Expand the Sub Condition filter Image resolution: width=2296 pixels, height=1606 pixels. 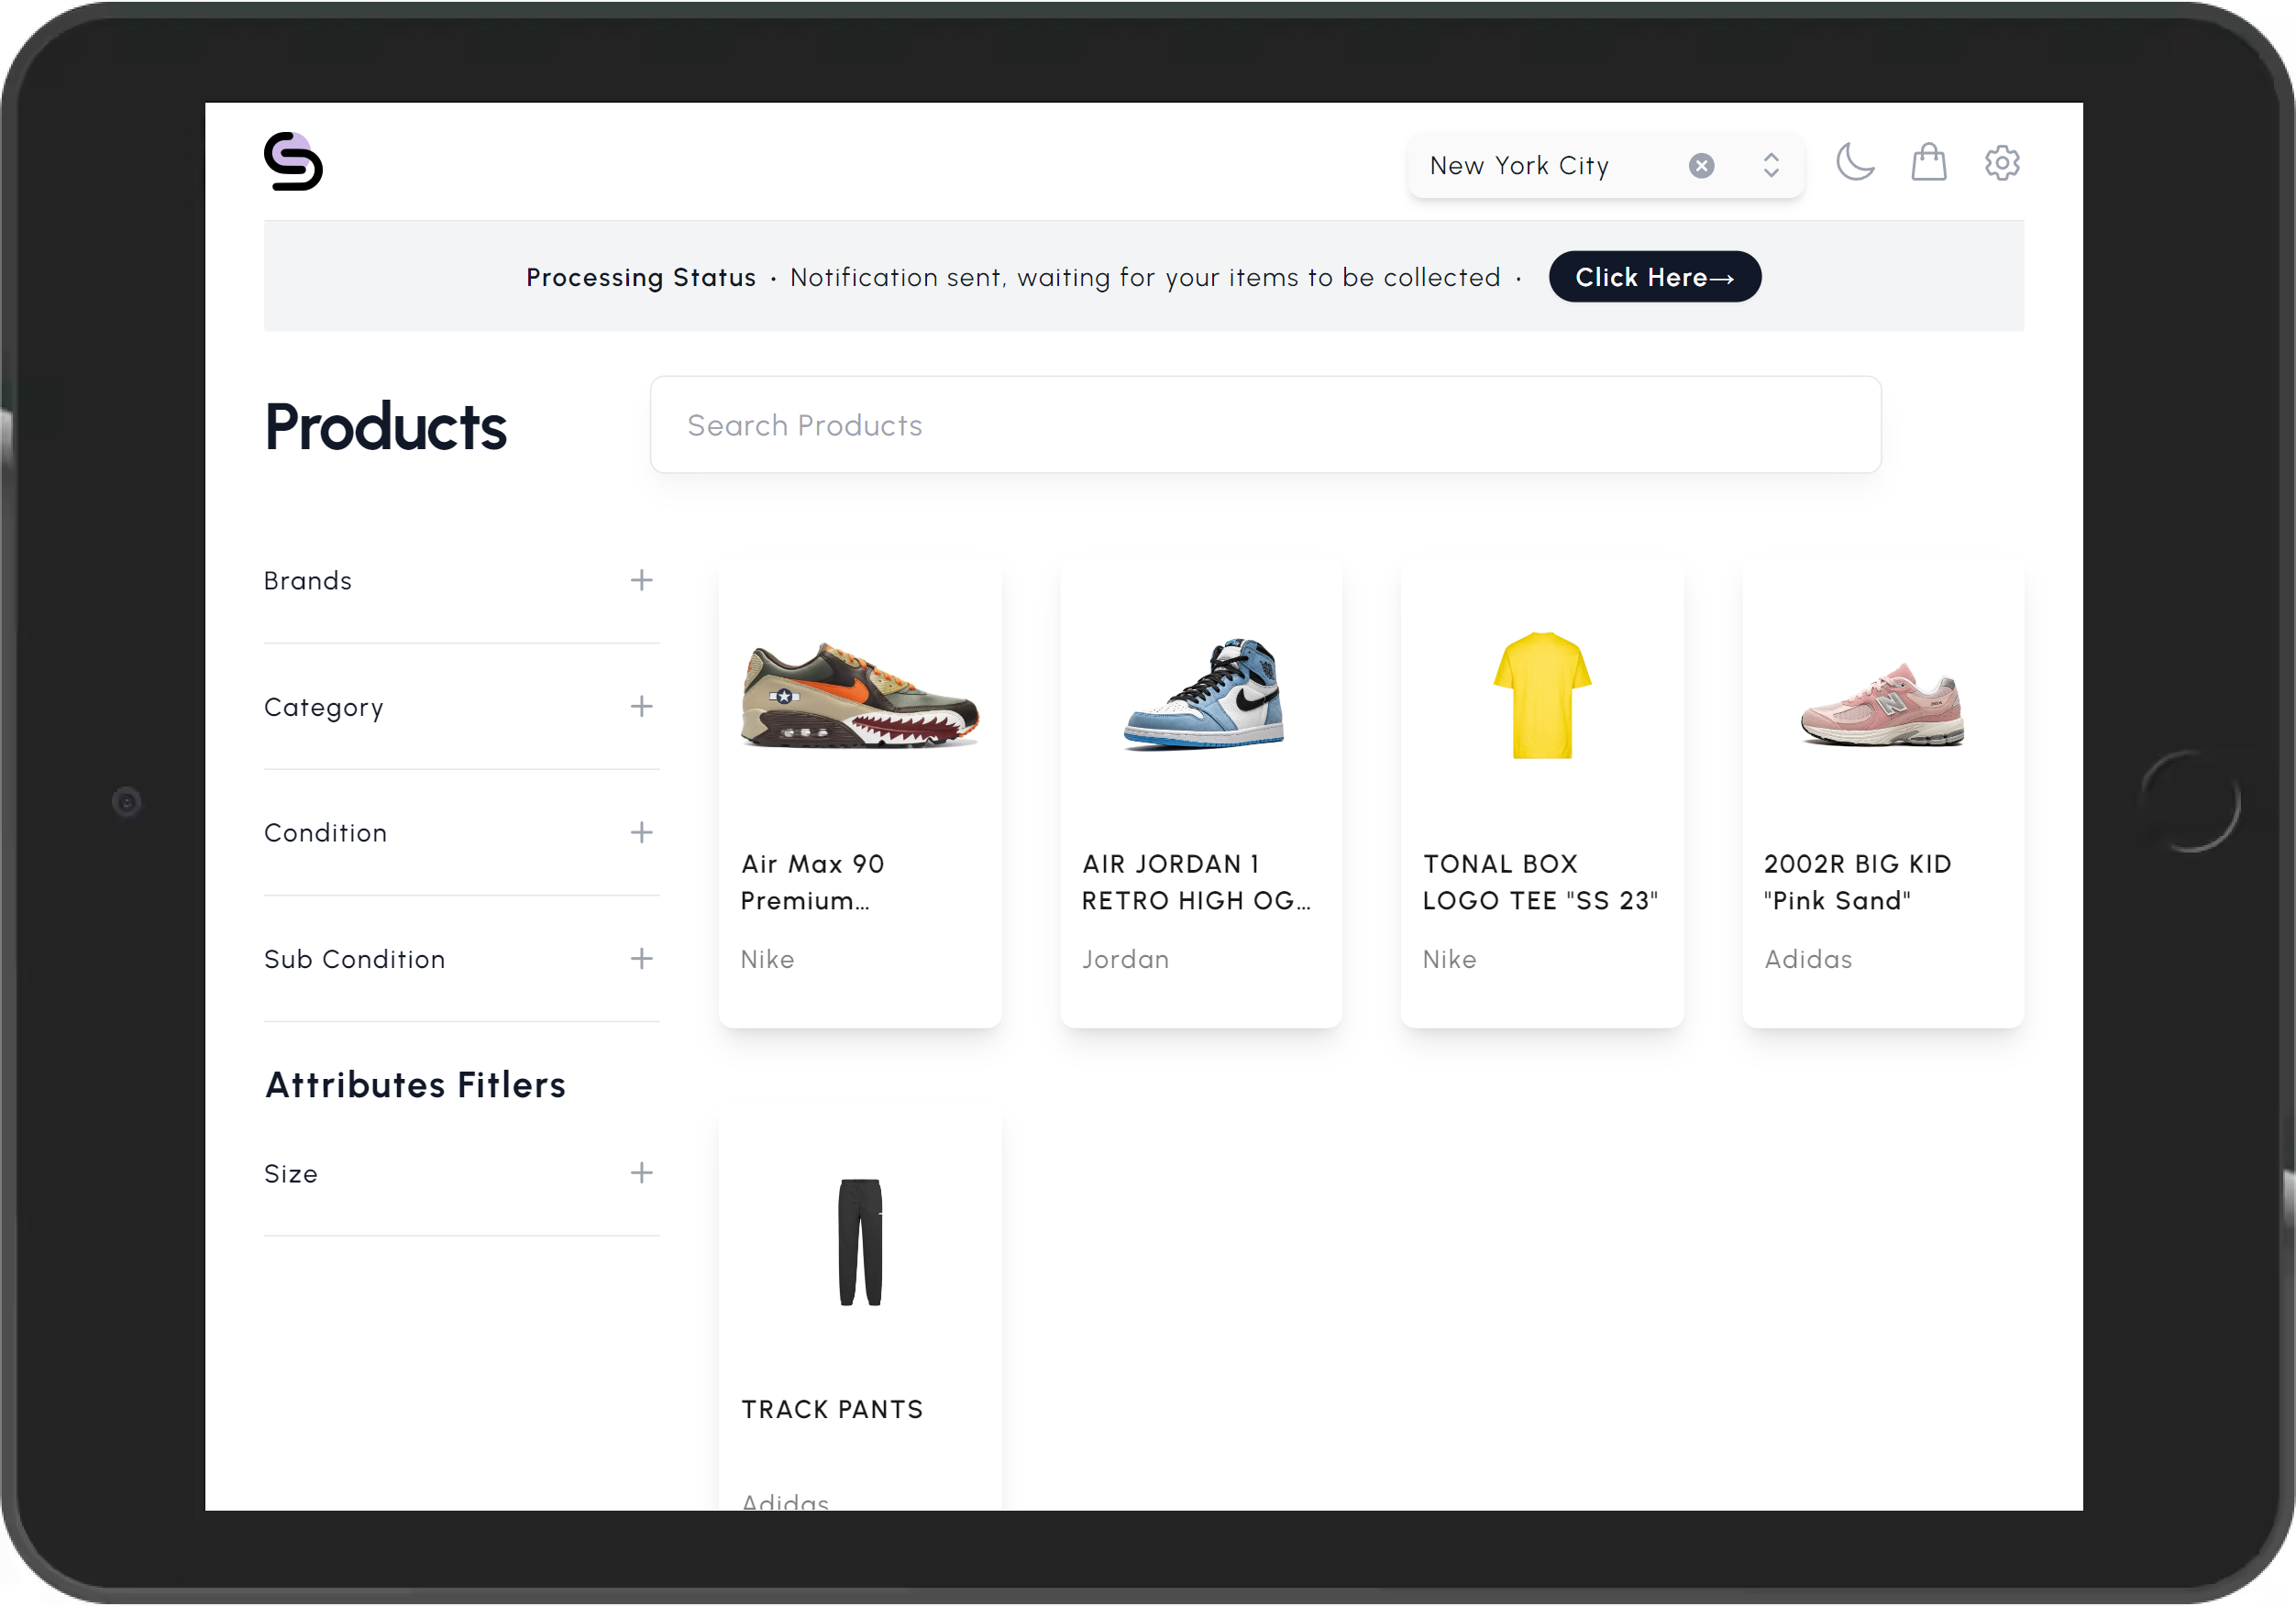[x=641, y=958]
